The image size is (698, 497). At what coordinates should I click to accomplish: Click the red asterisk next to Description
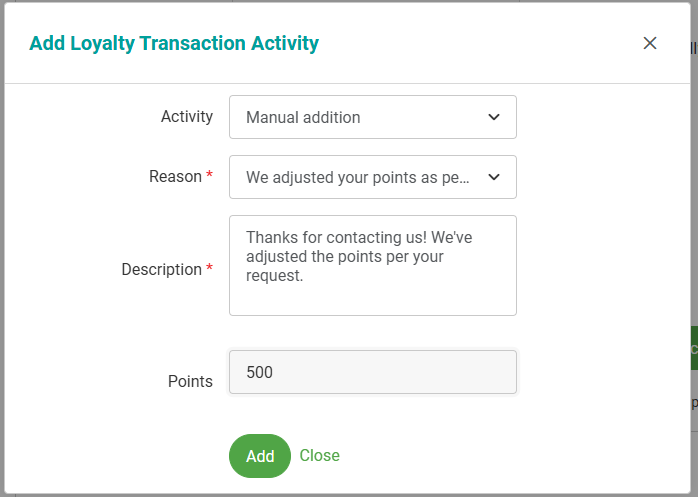click(209, 269)
